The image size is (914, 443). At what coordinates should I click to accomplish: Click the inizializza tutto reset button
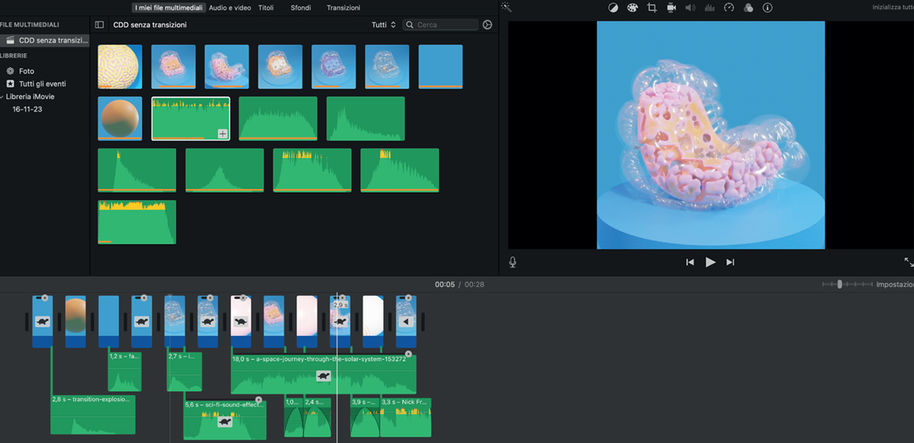coord(893,8)
